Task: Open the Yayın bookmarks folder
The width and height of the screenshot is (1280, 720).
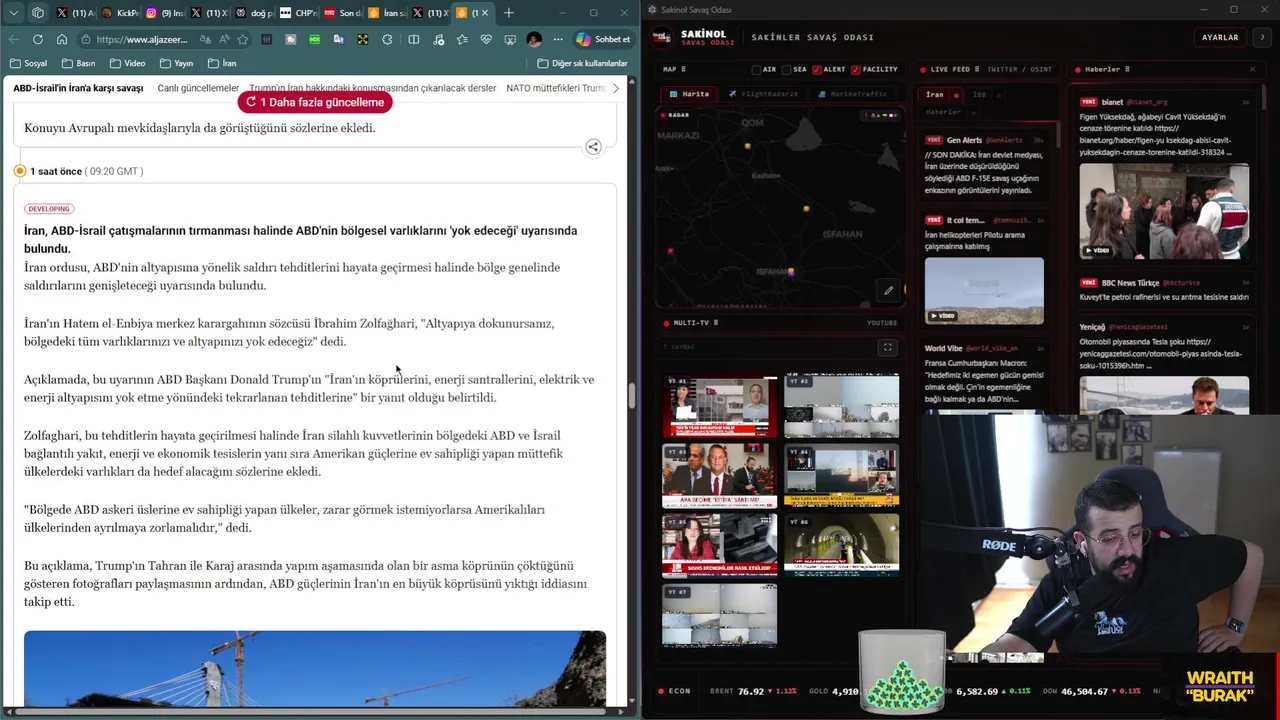Action: [175, 63]
